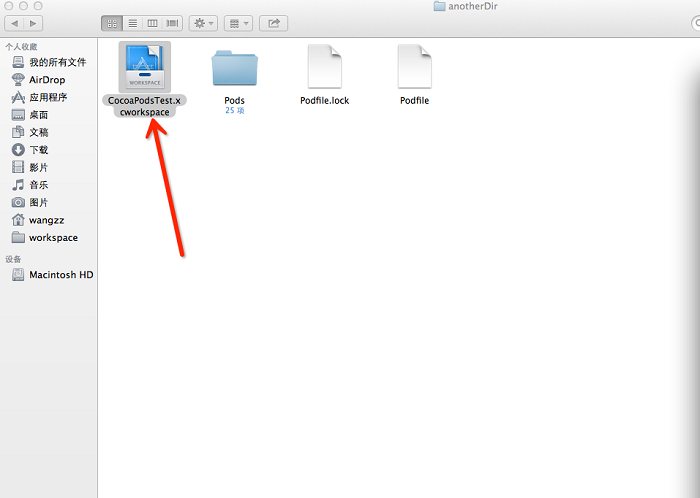Open 音乐 in the sidebar
The width and height of the screenshot is (700, 498).
pyautogui.click(x=49, y=185)
